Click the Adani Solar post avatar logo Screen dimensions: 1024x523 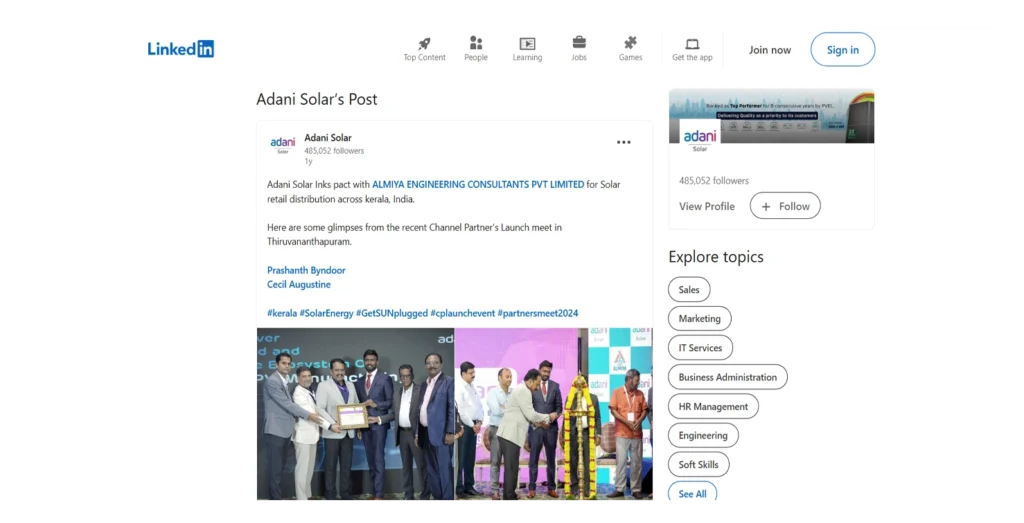(x=283, y=144)
